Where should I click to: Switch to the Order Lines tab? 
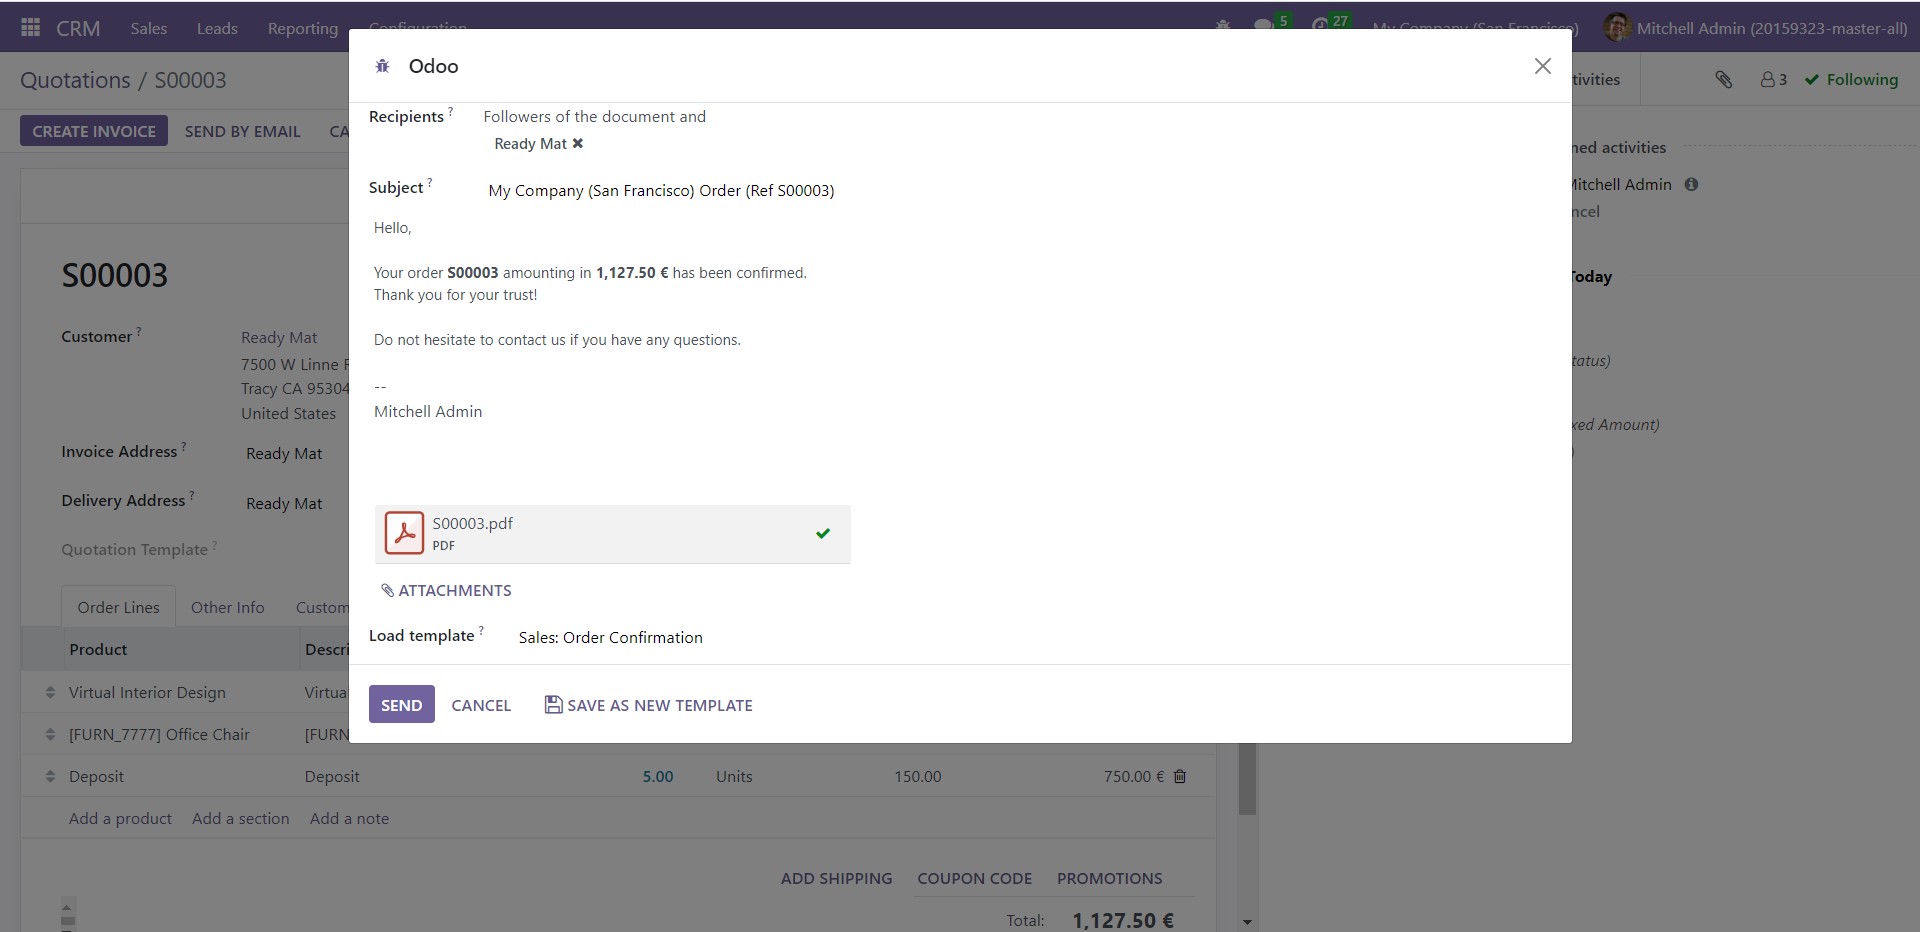pyautogui.click(x=118, y=607)
